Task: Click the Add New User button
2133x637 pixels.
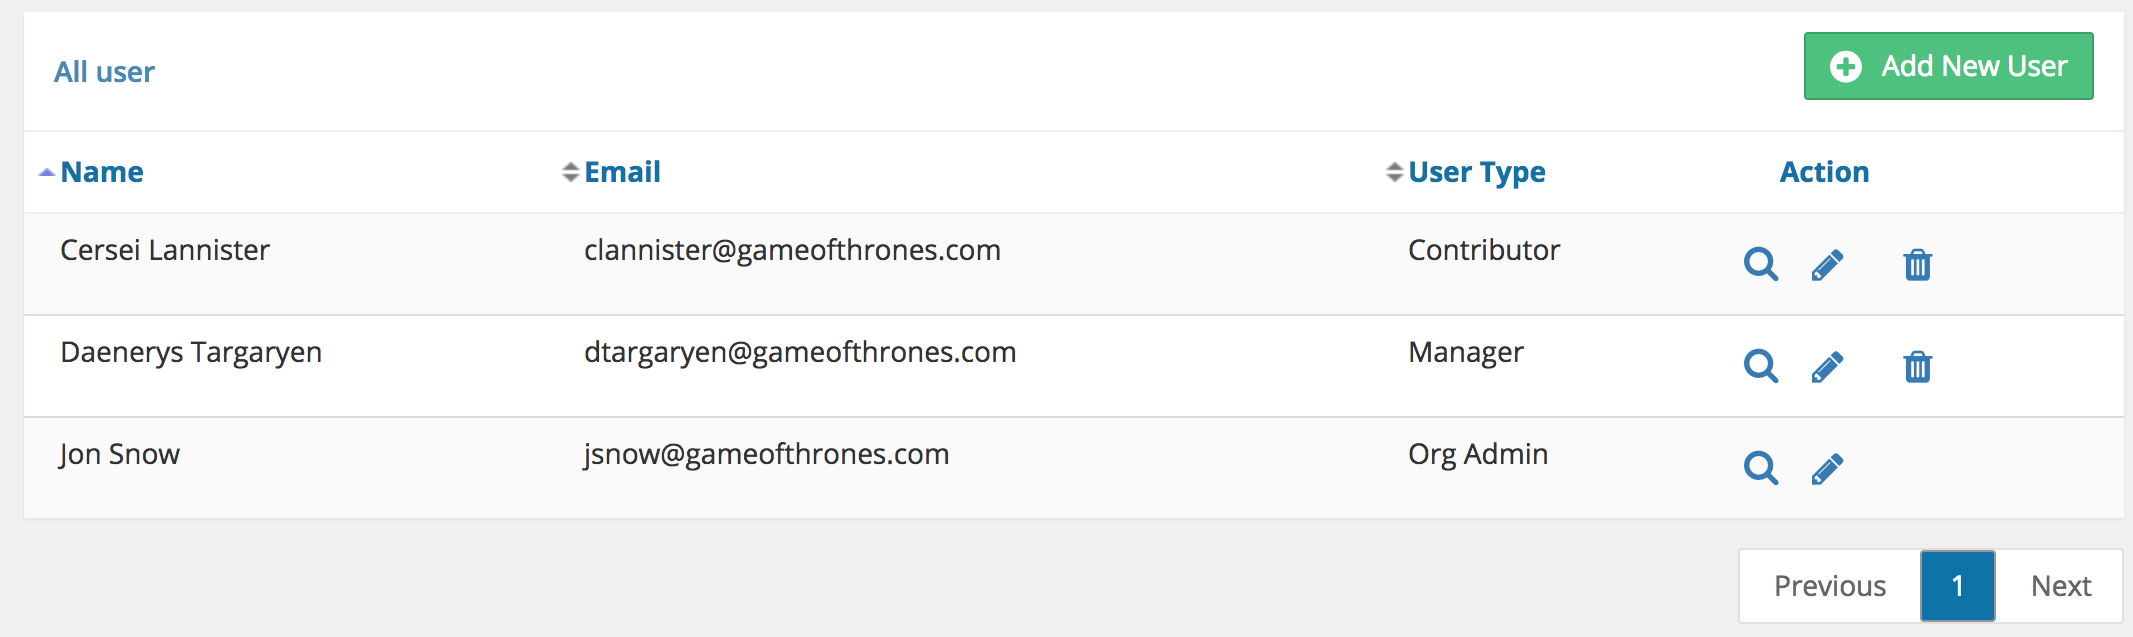Action: tap(1948, 66)
